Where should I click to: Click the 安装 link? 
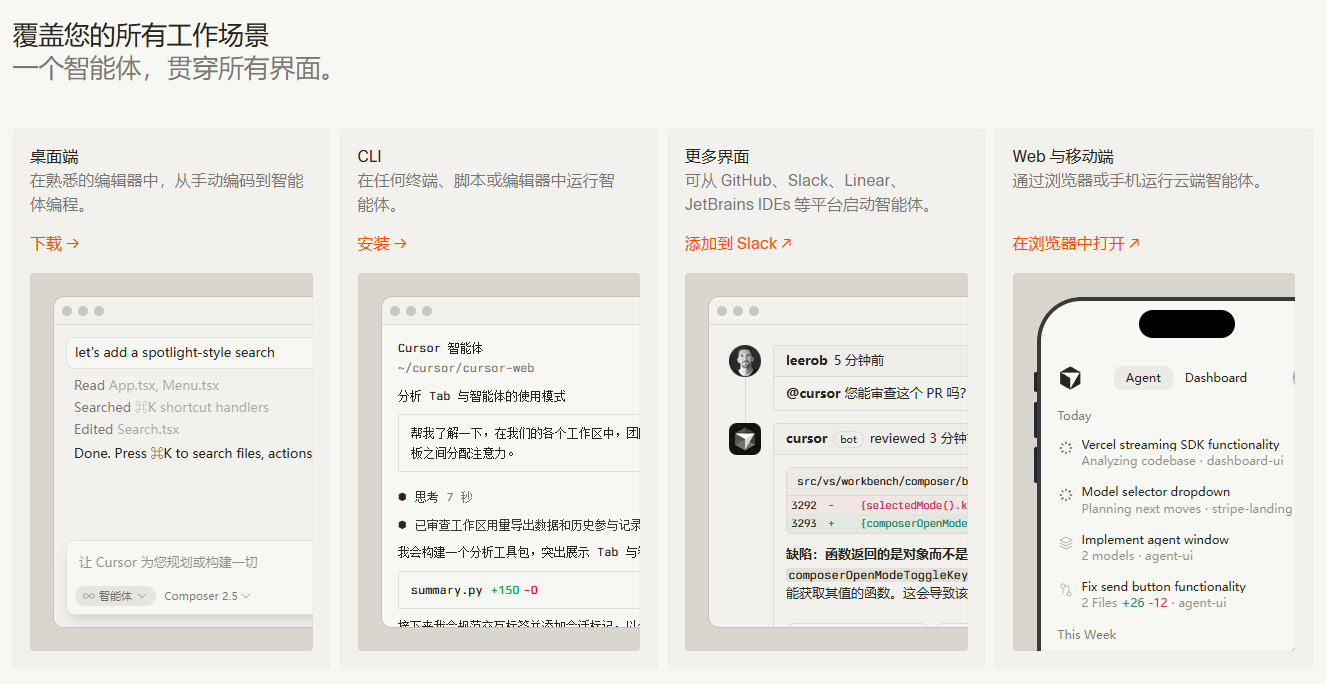coord(382,243)
